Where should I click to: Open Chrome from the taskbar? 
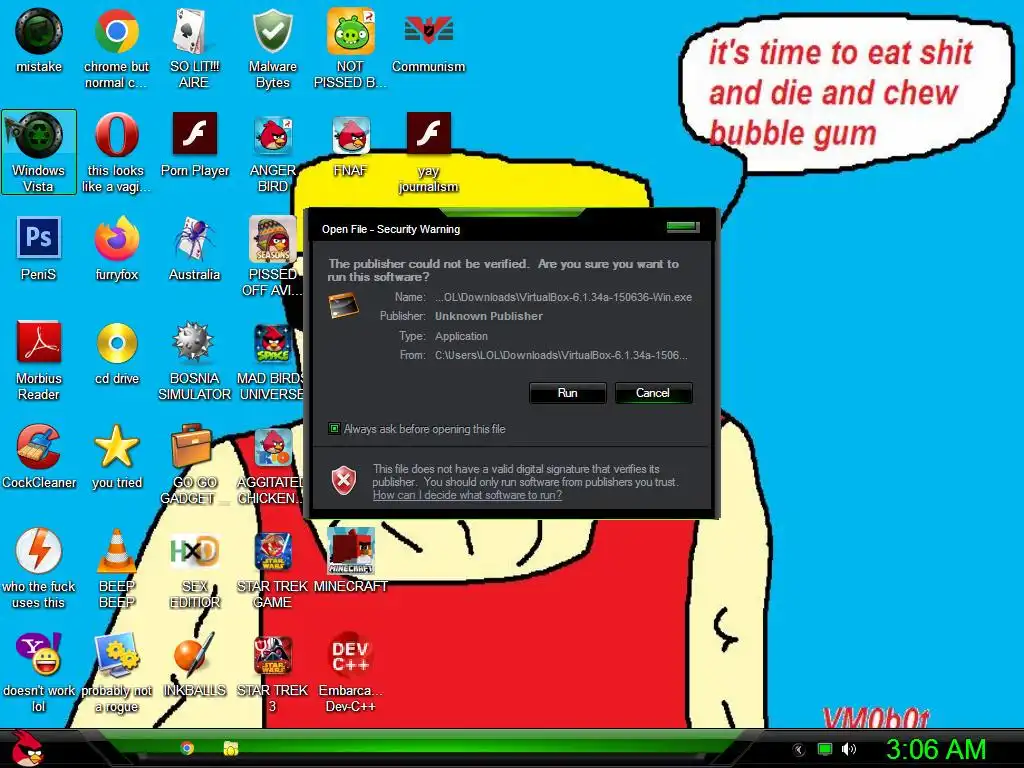[x=187, y=748]
